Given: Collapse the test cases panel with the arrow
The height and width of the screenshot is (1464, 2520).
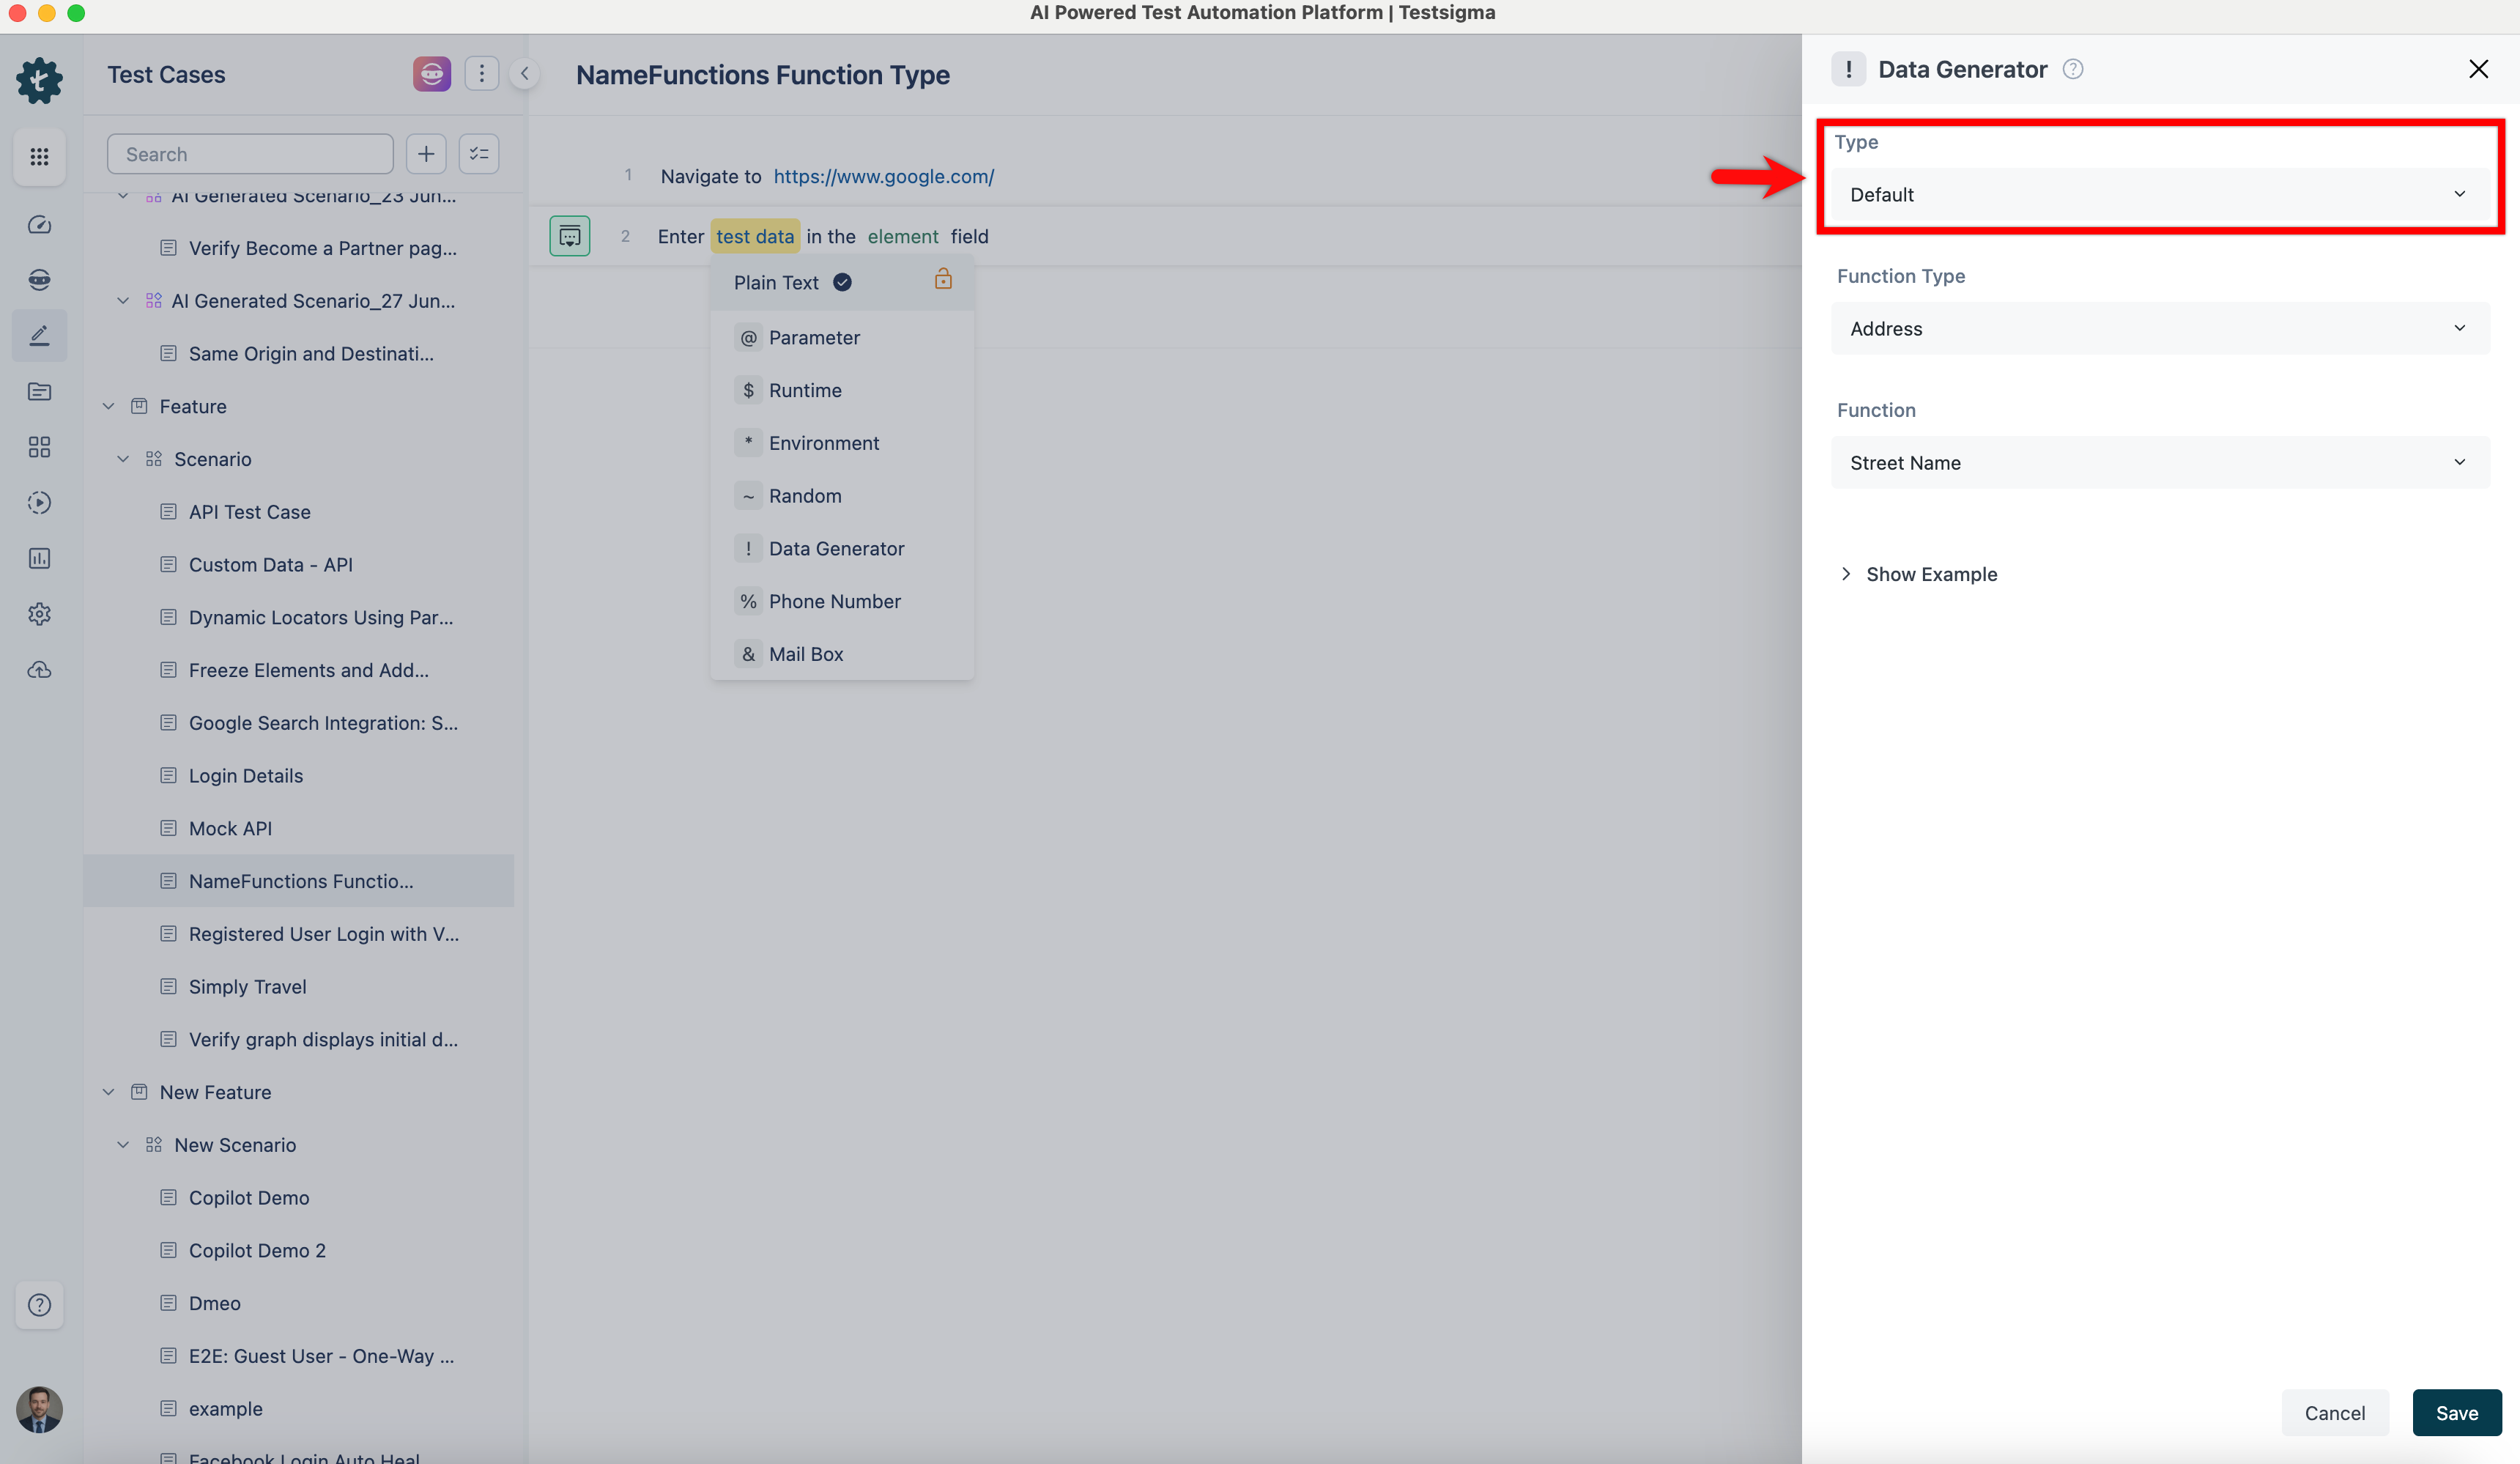Looking at the screenshot, I should point(524,74).
